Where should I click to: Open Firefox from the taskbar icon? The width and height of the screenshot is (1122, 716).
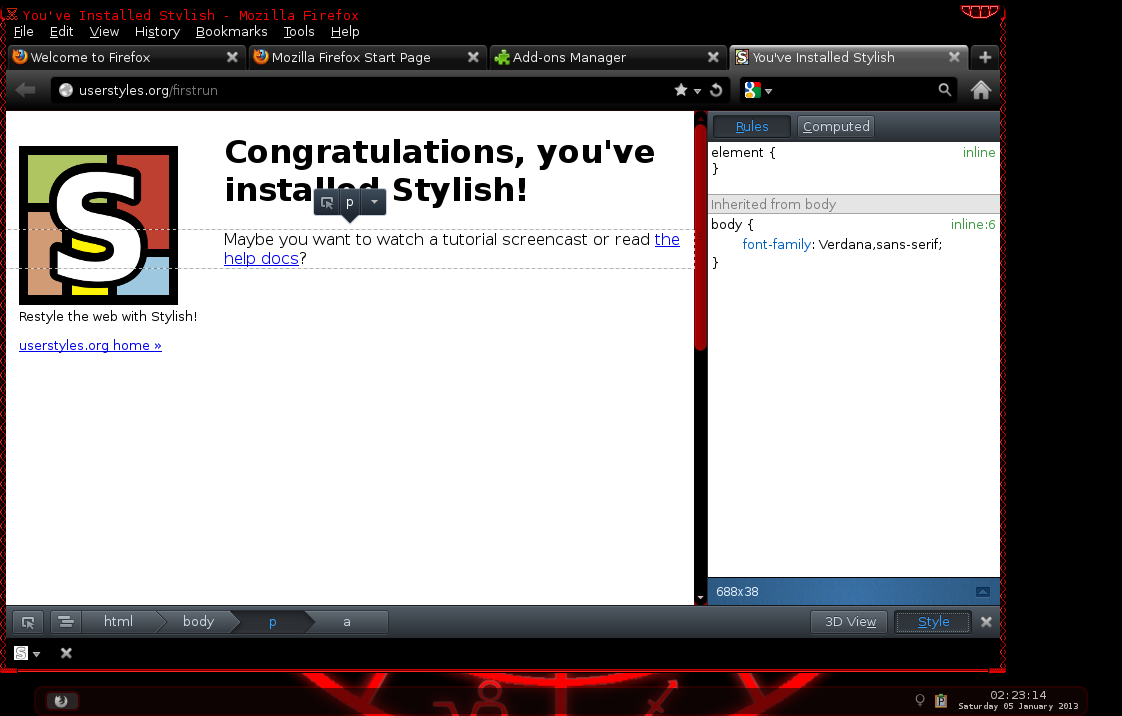[x=62, y=700]
